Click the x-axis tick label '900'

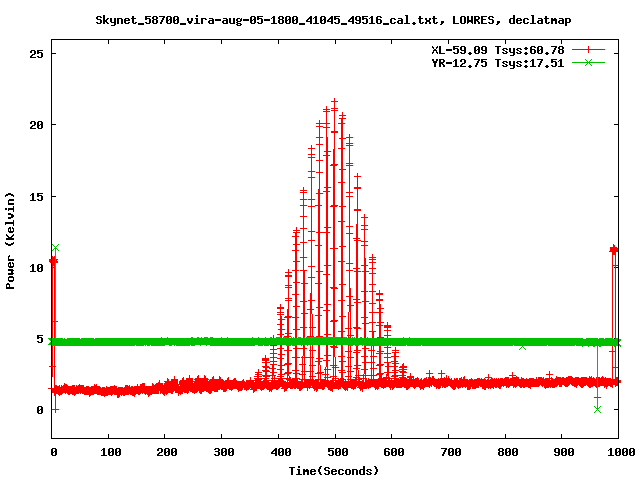click(x=564, y=452)
